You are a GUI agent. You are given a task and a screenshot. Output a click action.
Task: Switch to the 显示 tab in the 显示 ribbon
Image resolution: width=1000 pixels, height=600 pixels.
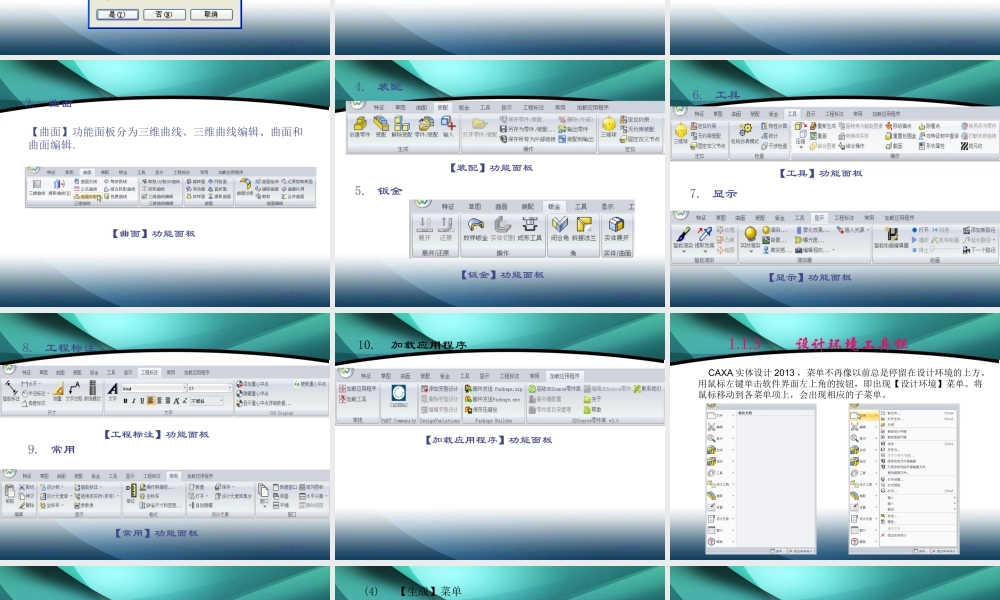[x=819, y=217]
